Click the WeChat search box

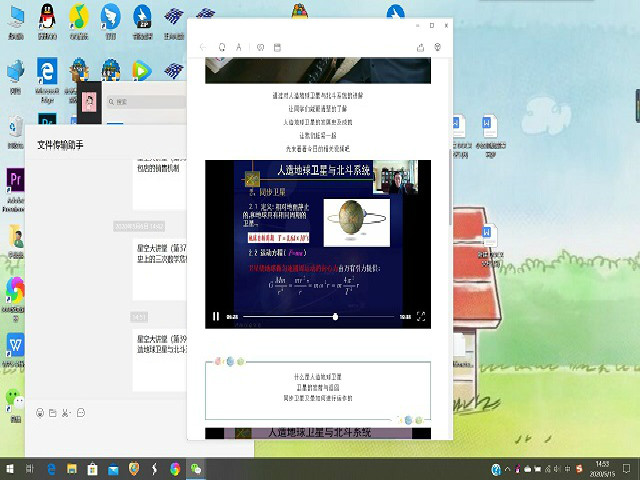pyautogui.click(x=146, y=102)
